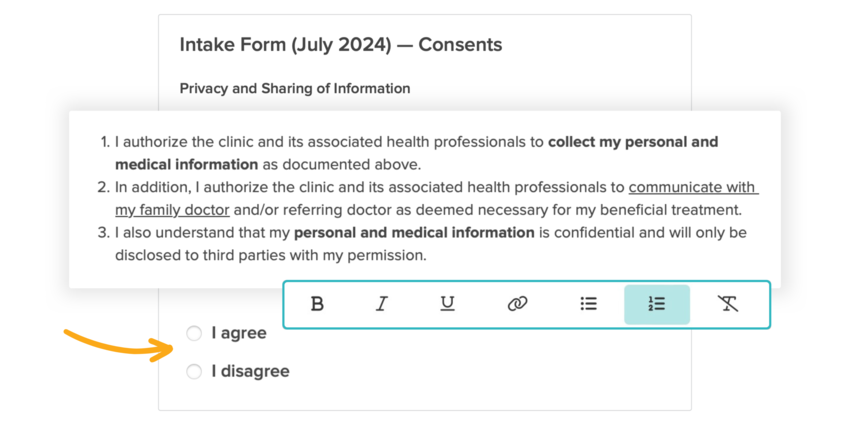Clear text formatting with the crossed-T icon
This screenshot has width=850, height=425.
pyautogui.click(x=728, y=304)
